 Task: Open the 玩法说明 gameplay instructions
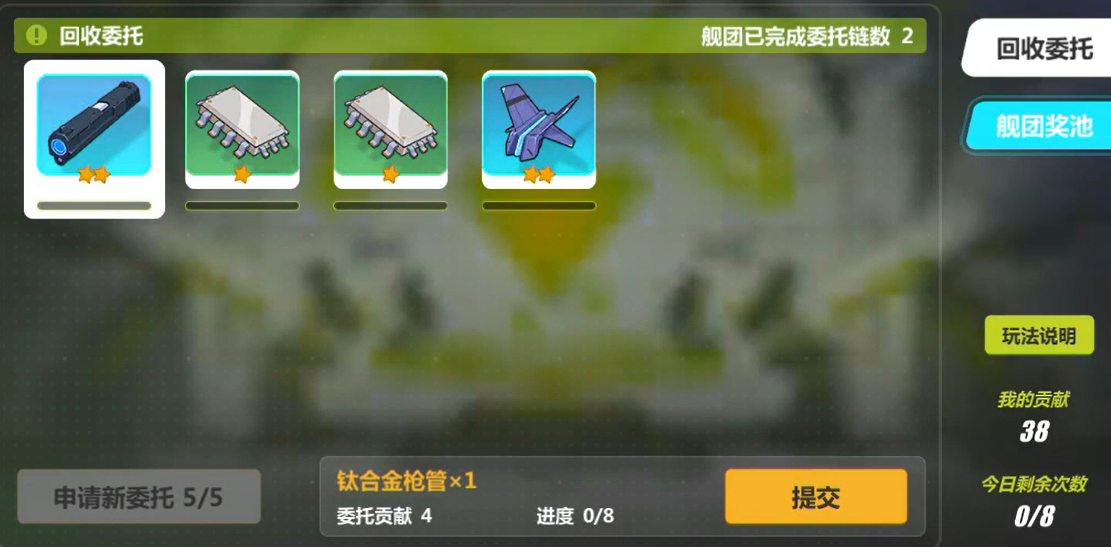pyautogui.click(x=1039, y=336)
